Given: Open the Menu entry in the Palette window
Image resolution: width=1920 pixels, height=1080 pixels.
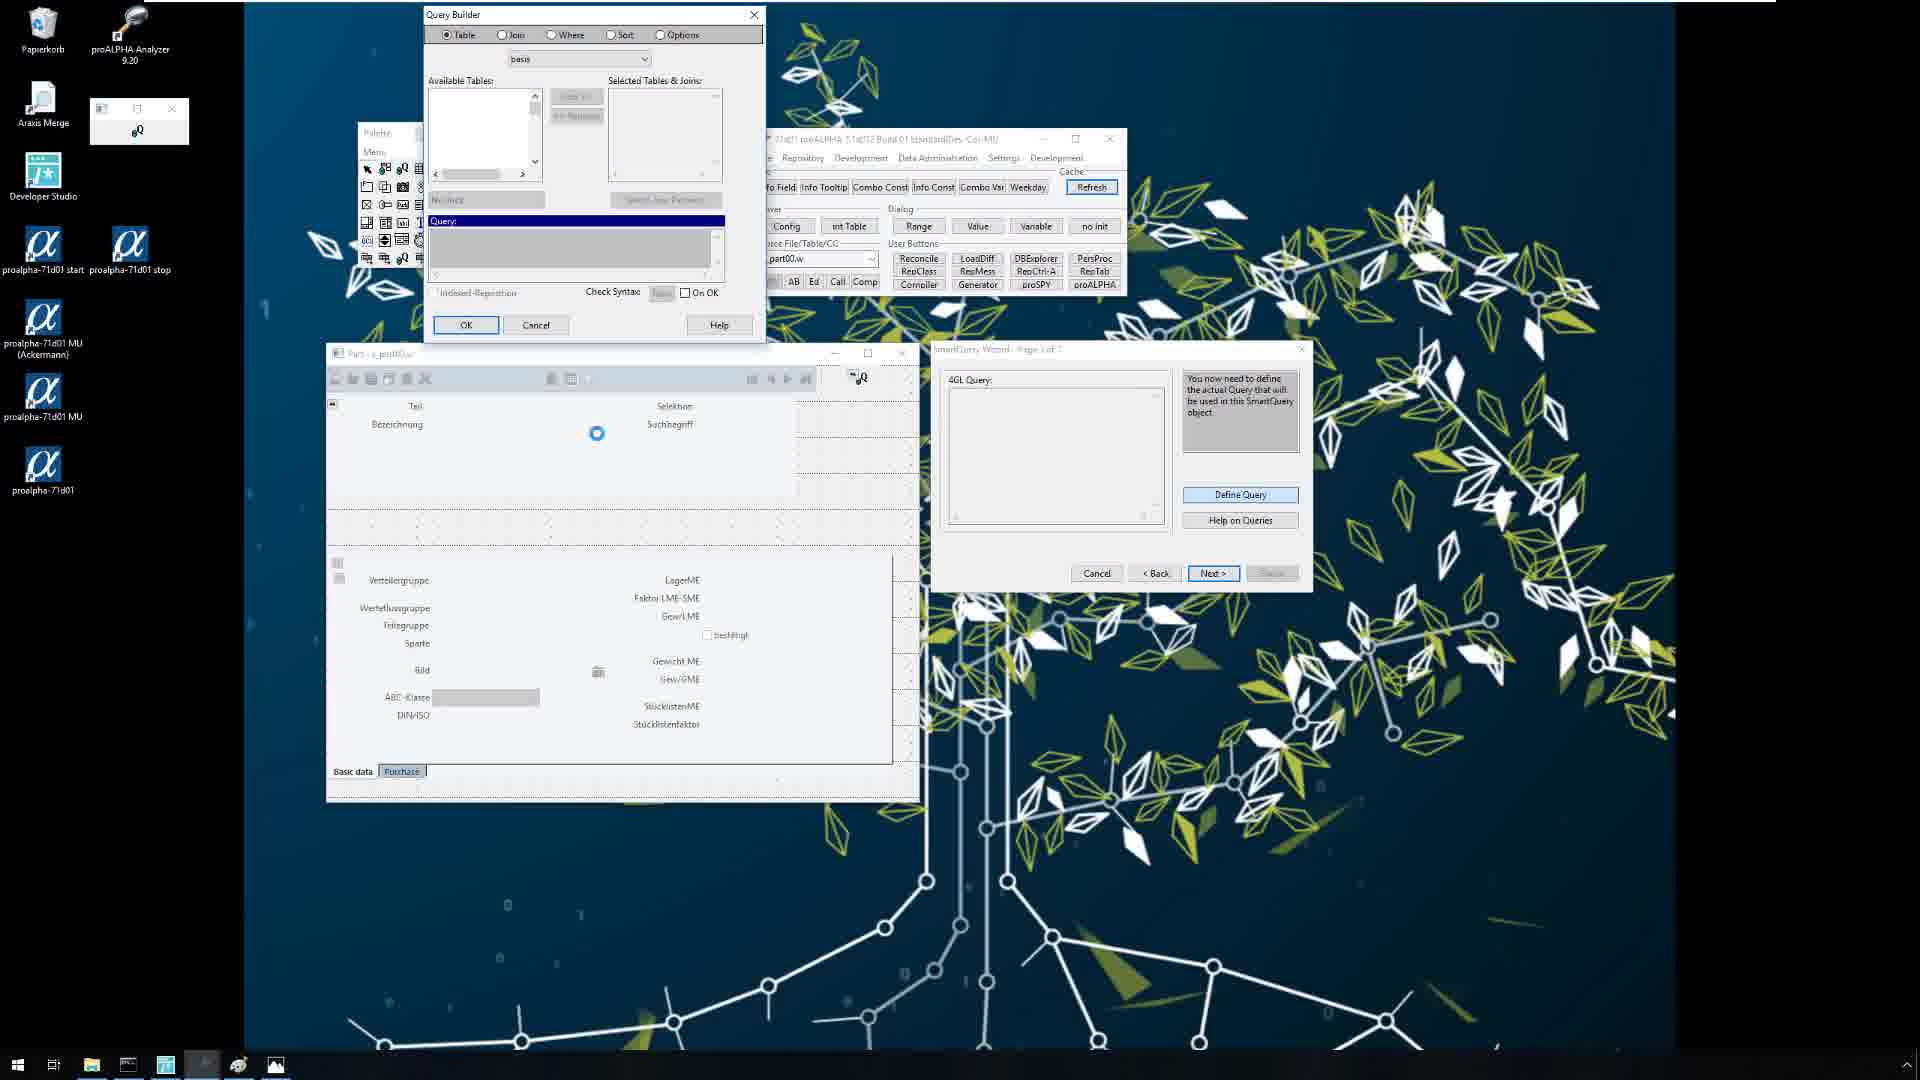Looking at the screenshot, I should click(x=374, y=152).
